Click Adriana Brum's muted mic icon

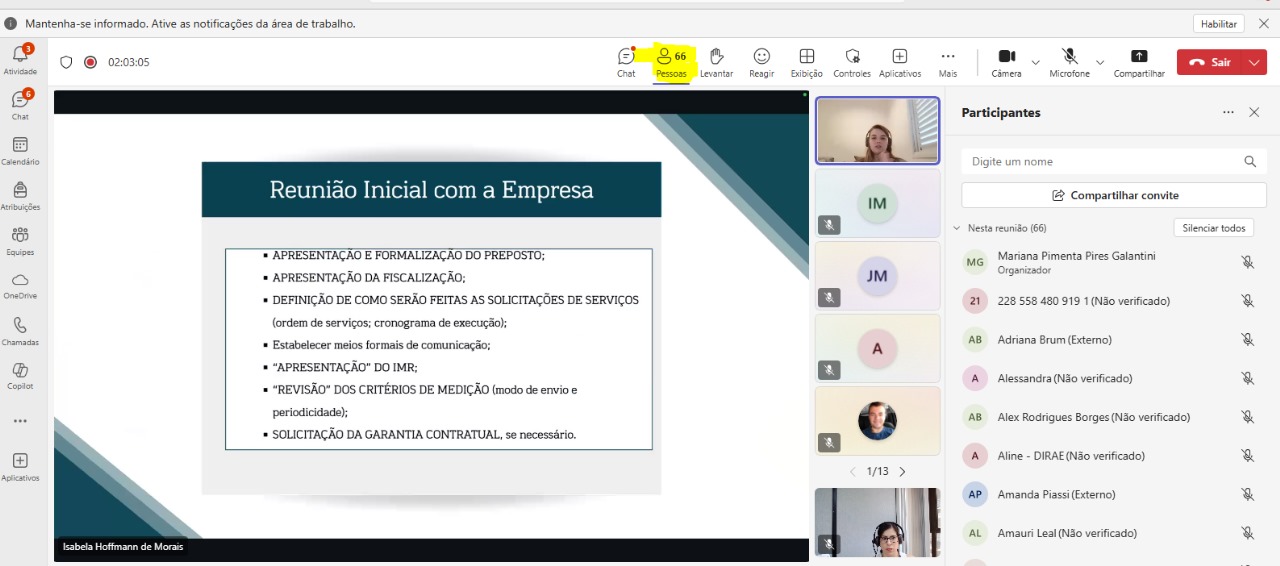[1248, 340]
